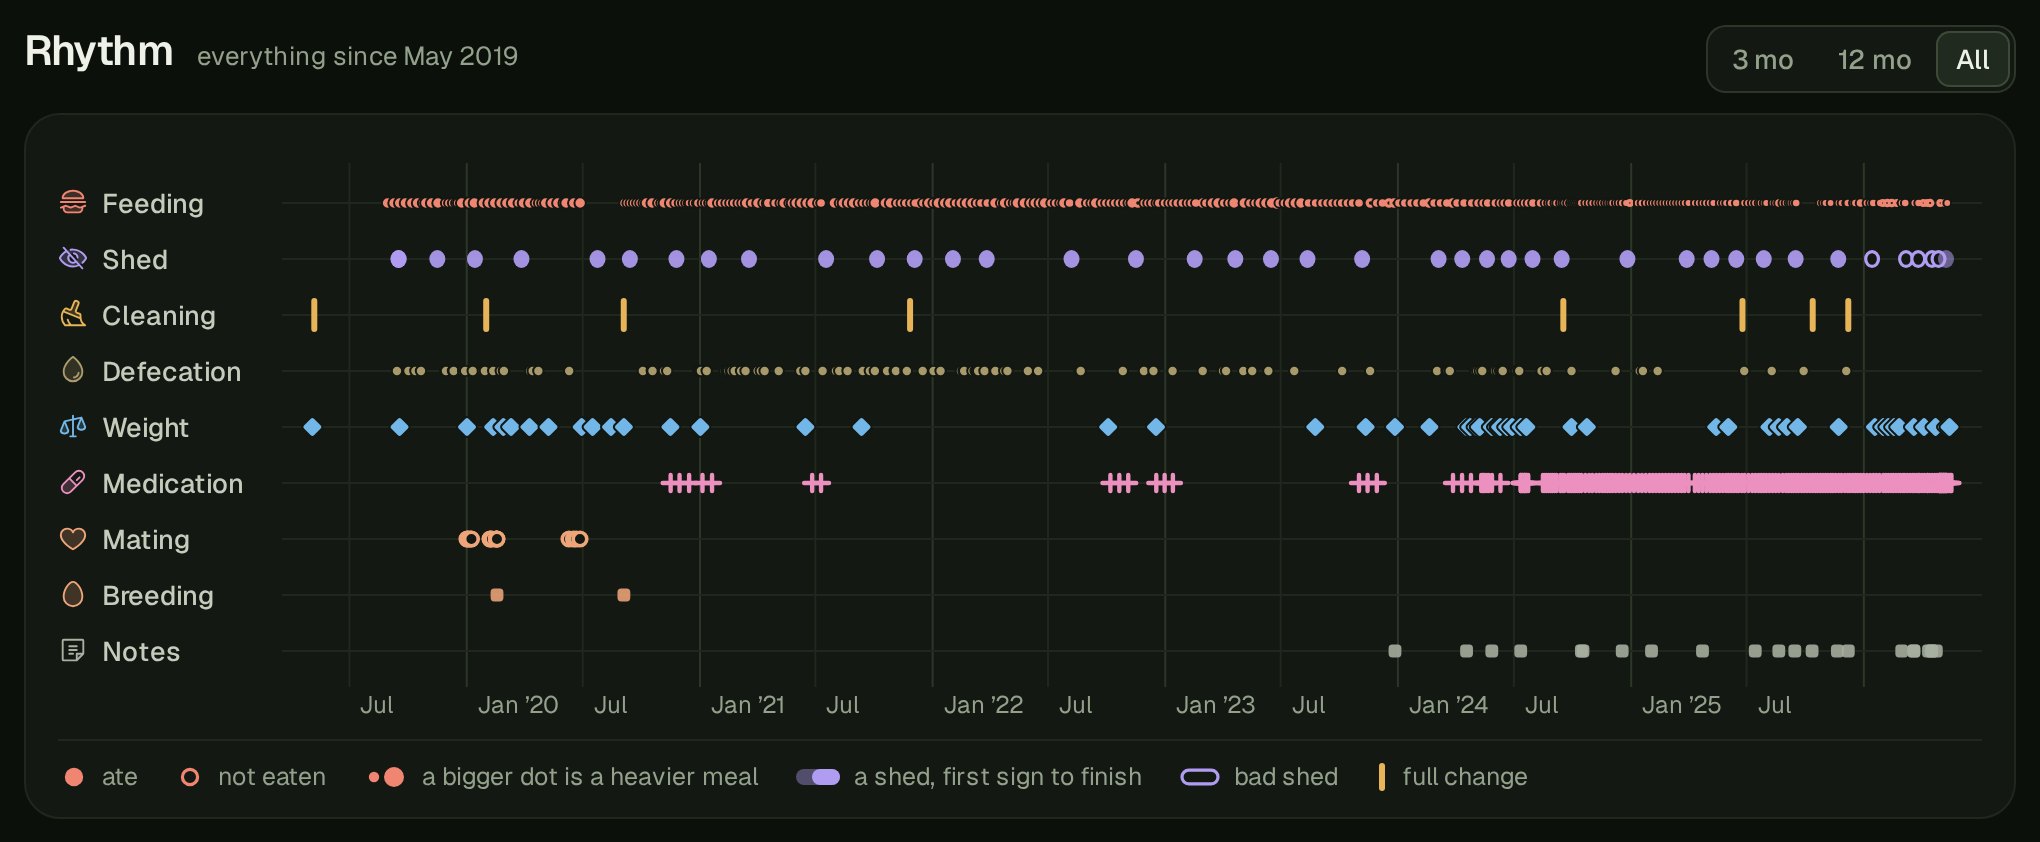The height and width of the screenshot is (842, 2040).
Task: Click the Defecation droplet icon
Action: point(73,371)
